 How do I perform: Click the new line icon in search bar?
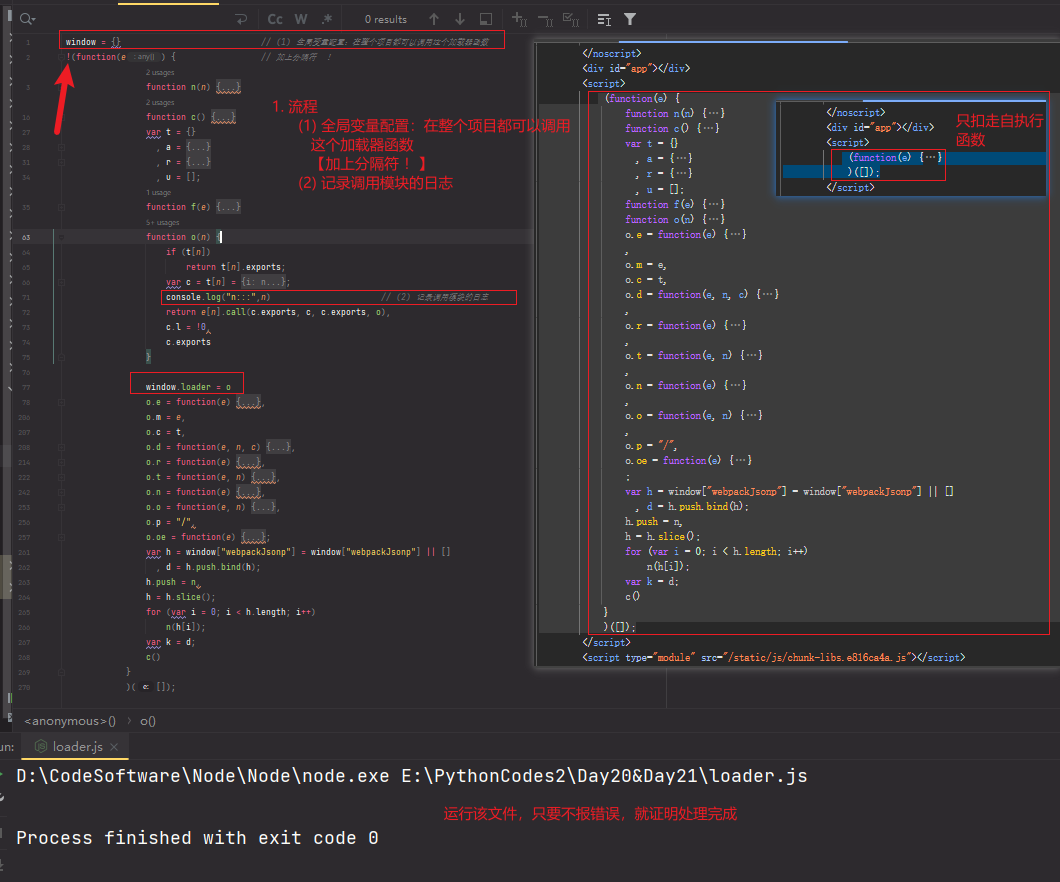pos(241,20)
